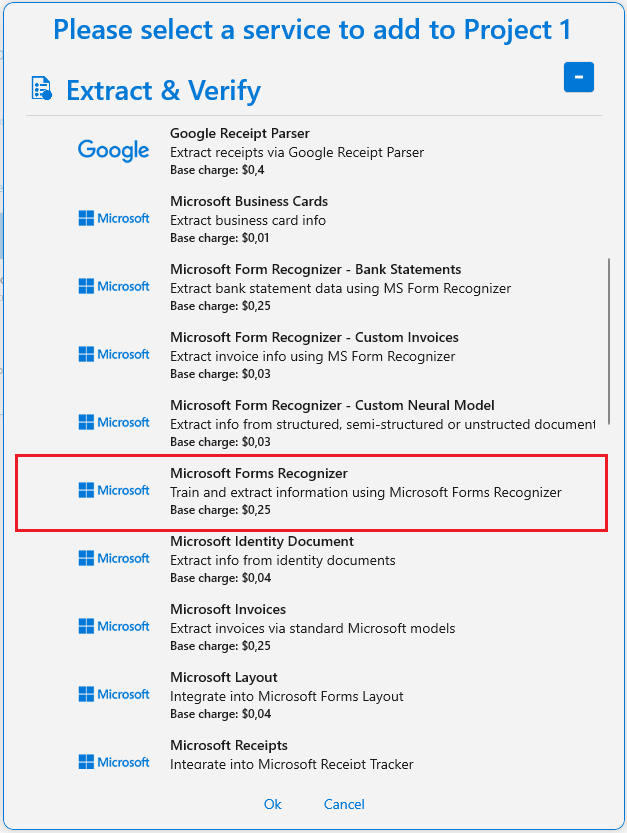Screen dimensions: 627x833
Task: Select the Microsoft Receipts title
Action: click(x=228, y=745)
